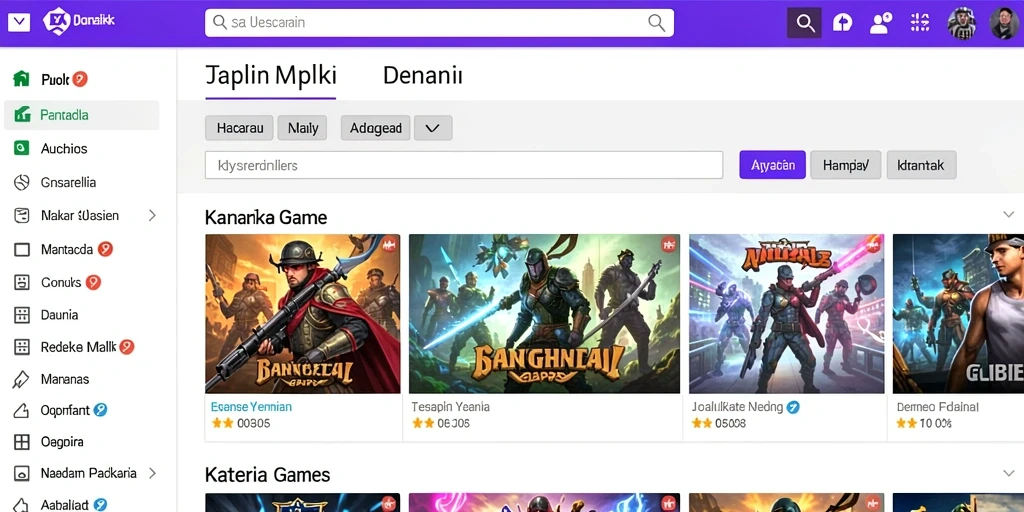Open the Ecanse Yennian title link
This screenshot has width=1024, height=512.
[251, 406]
